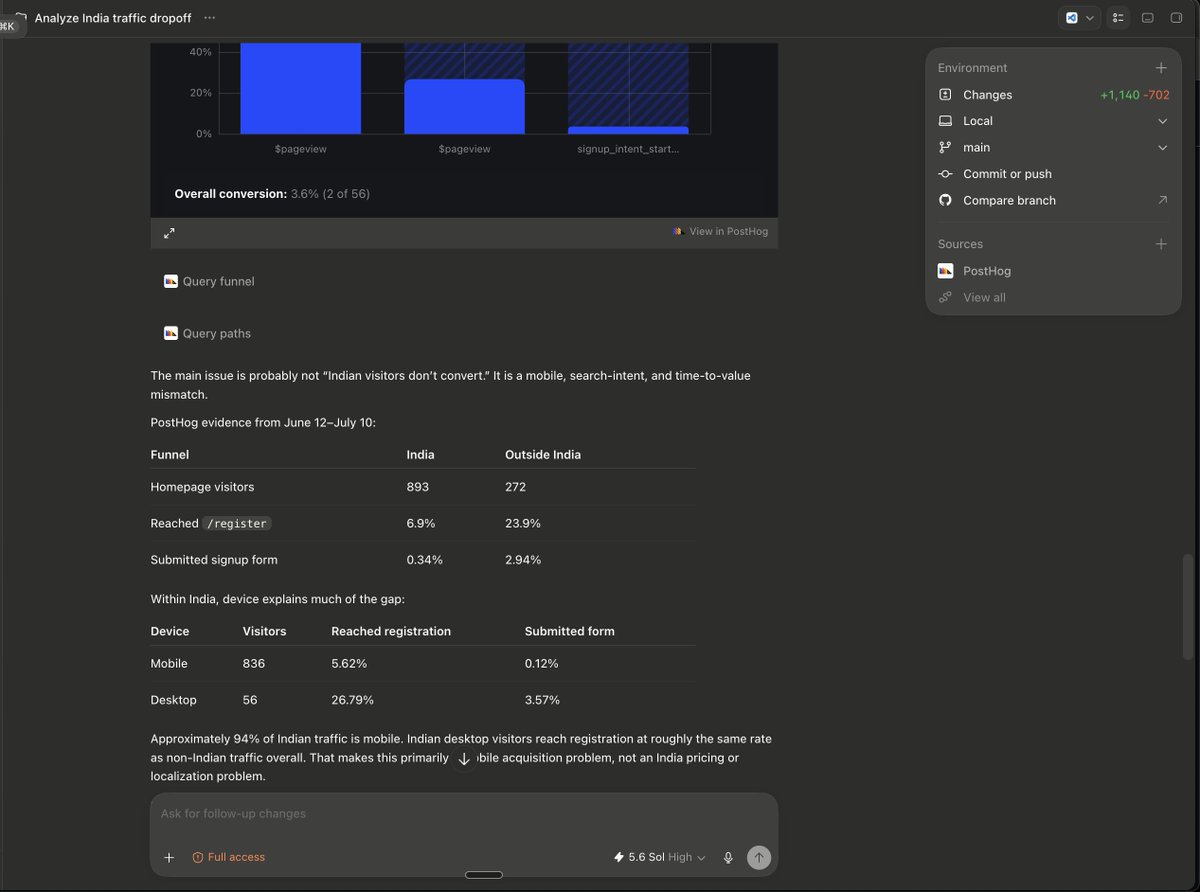
Task: Expand the editor chooser chevron next to VS Code
Action: pyautogui.click(x=1090, y=18)
